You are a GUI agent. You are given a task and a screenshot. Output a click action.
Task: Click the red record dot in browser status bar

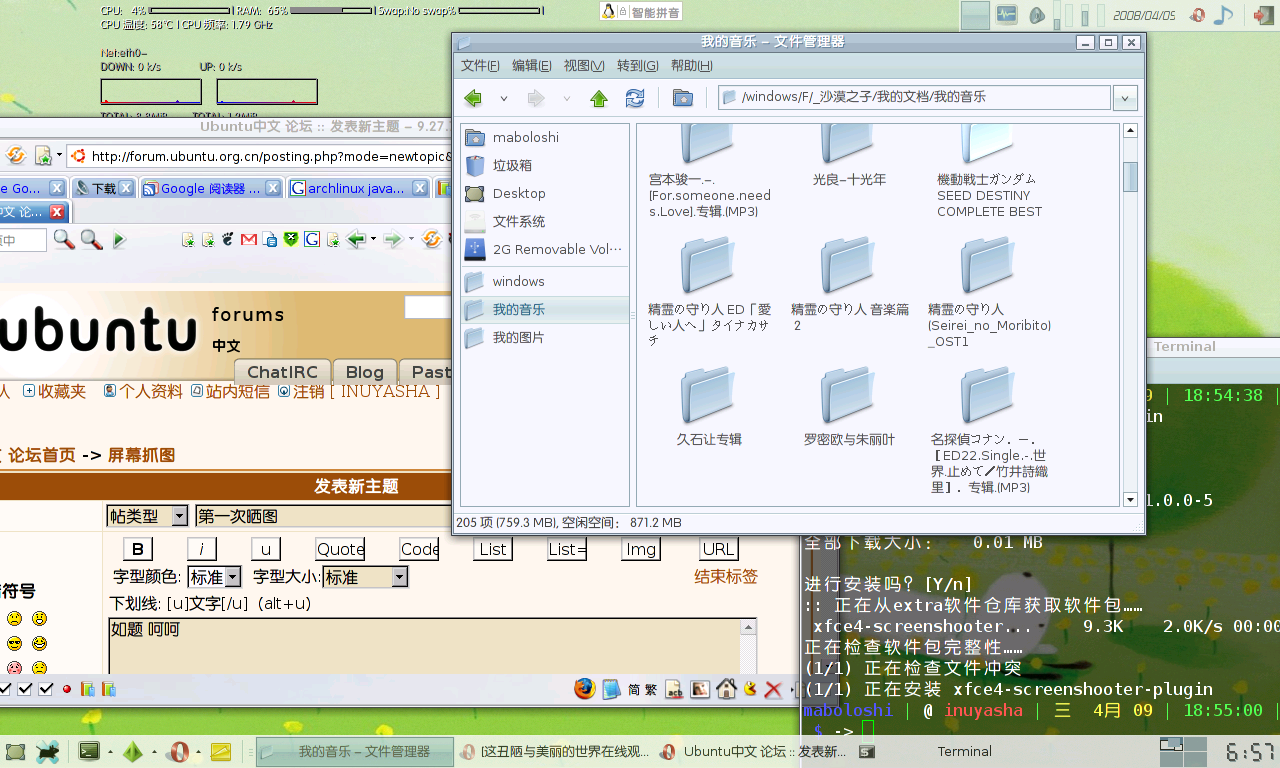point(67,689)
